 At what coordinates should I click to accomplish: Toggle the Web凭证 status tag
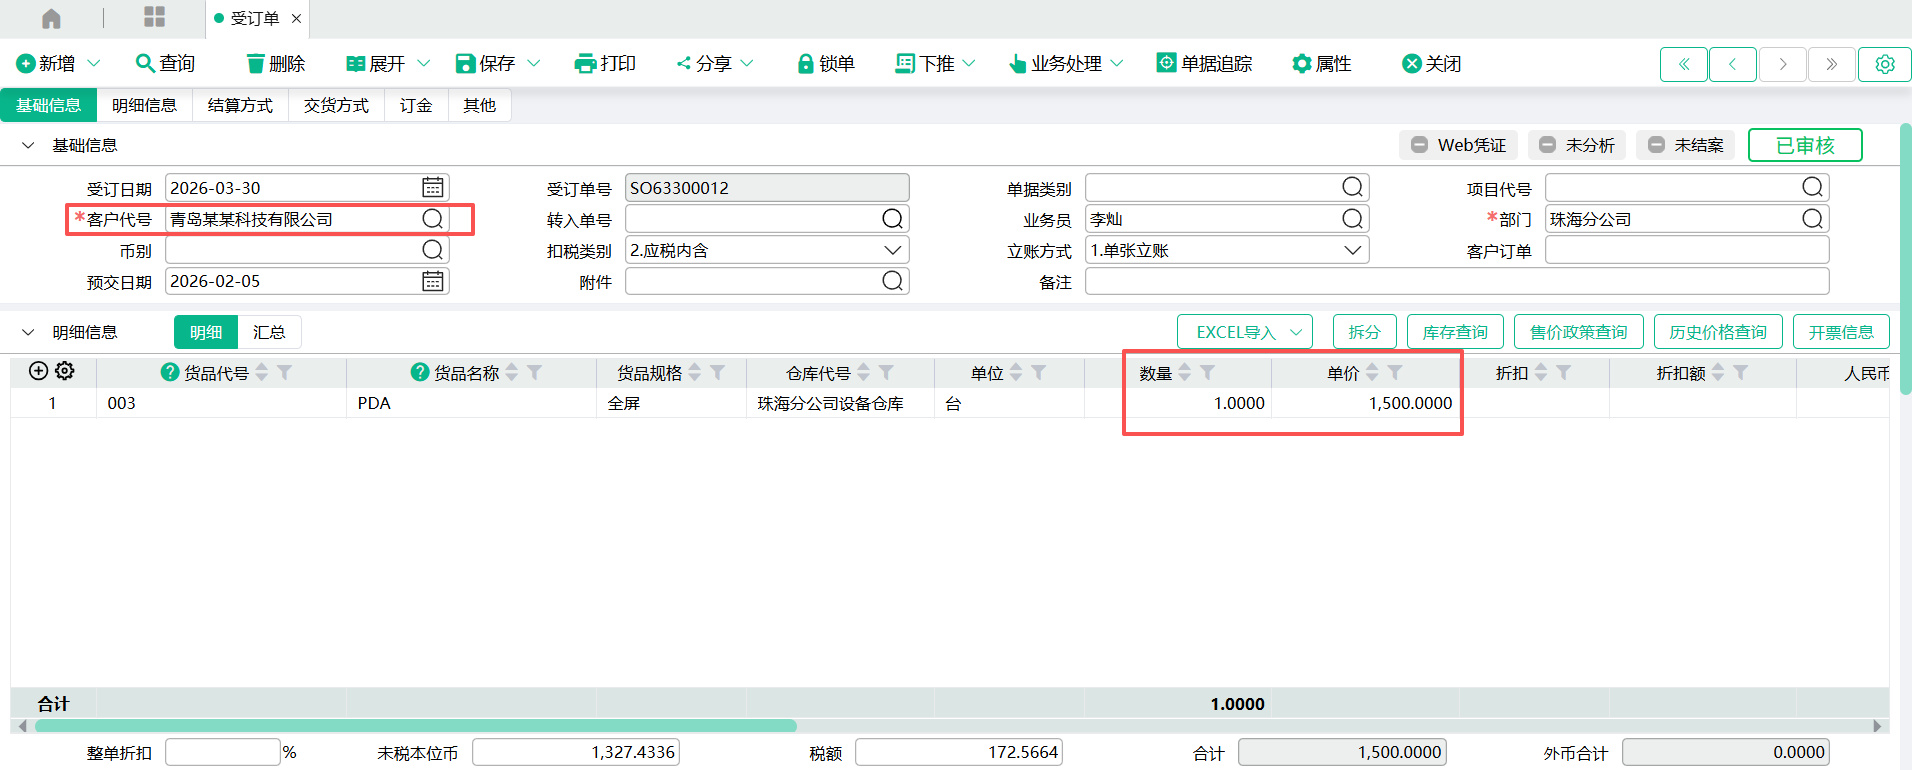click(1458, 145)
